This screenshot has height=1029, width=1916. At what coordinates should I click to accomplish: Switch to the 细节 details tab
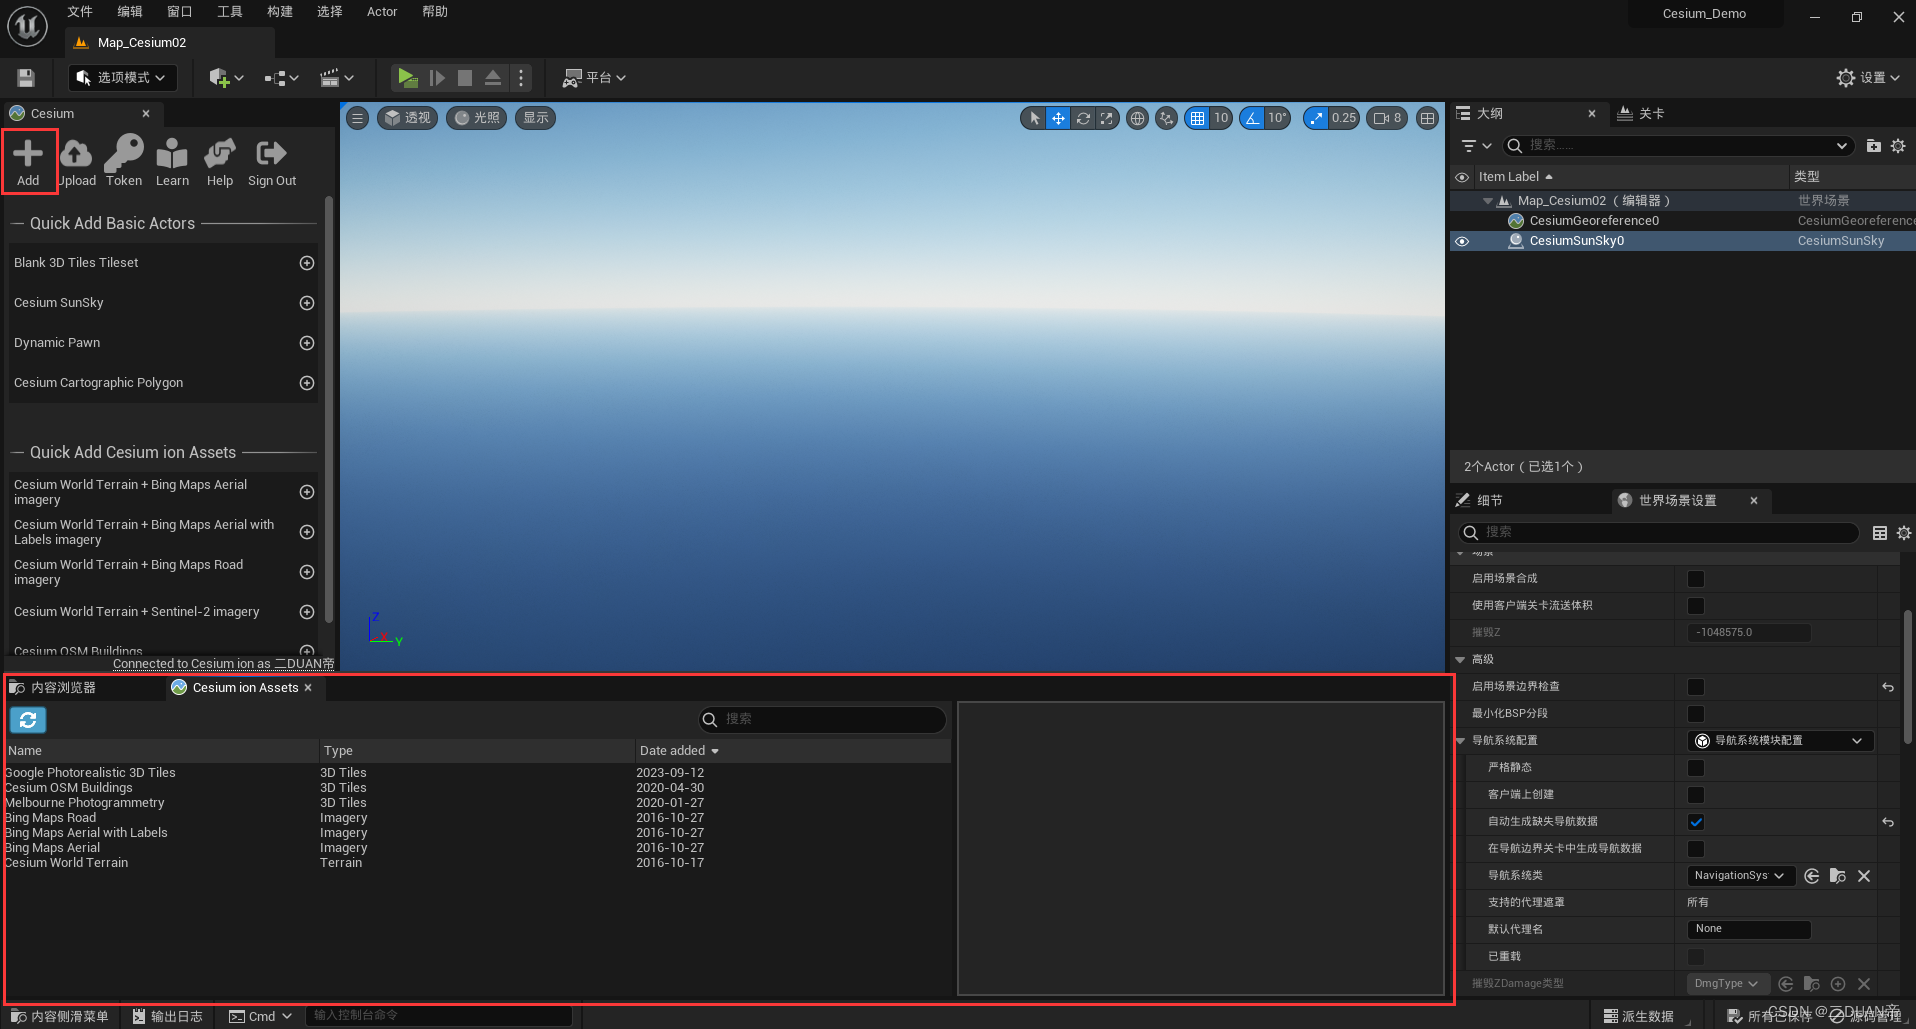pyautogui.click(x=1489, y=501)
